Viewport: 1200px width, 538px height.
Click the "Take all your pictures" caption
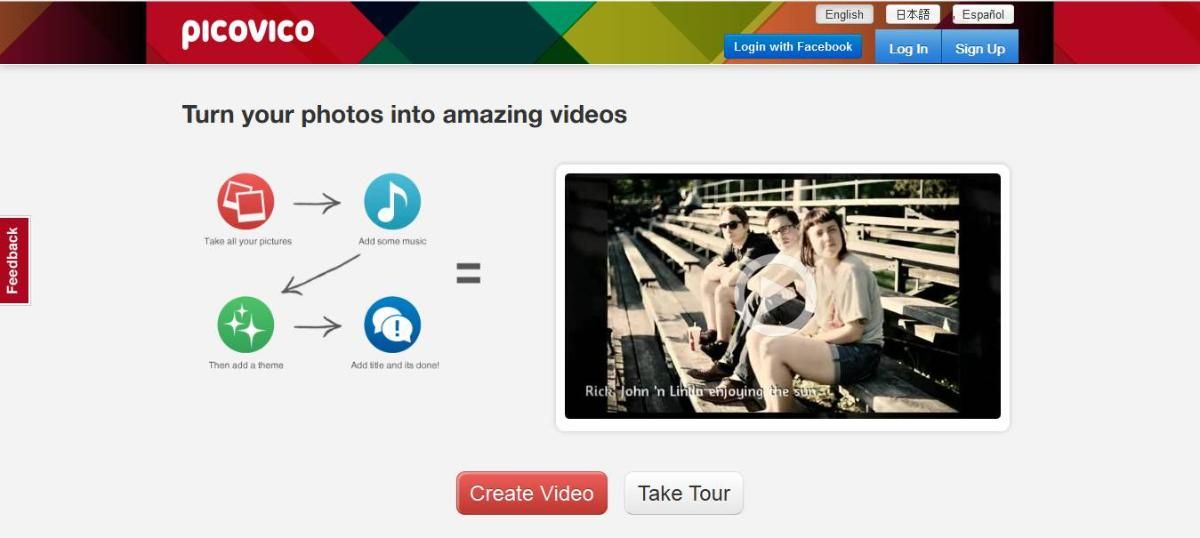pyautogui.click(x=248, y=242)
